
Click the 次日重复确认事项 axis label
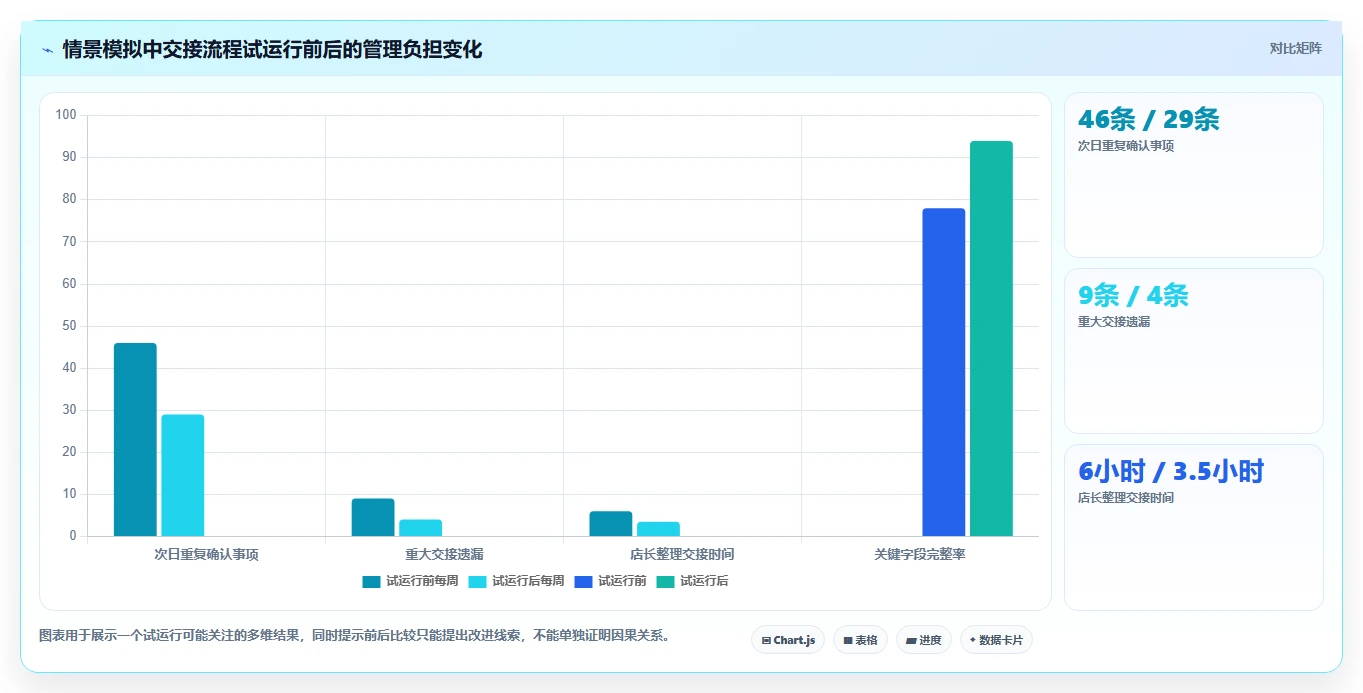point(206,554)
